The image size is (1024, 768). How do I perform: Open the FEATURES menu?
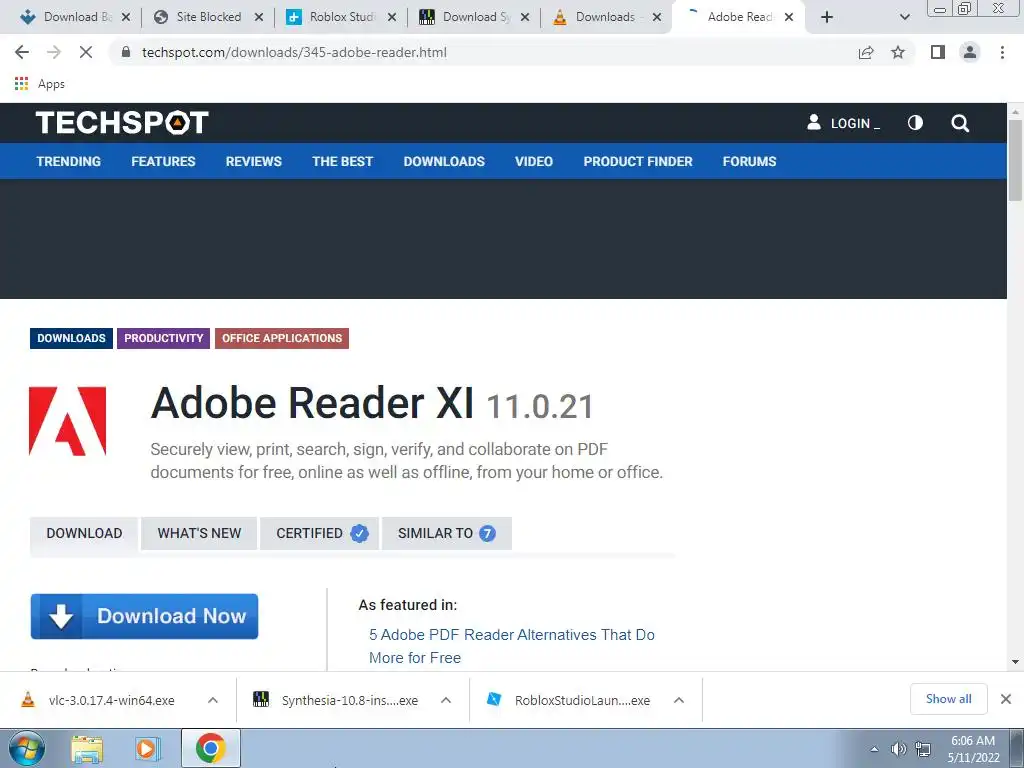click(x=163, y=161)
